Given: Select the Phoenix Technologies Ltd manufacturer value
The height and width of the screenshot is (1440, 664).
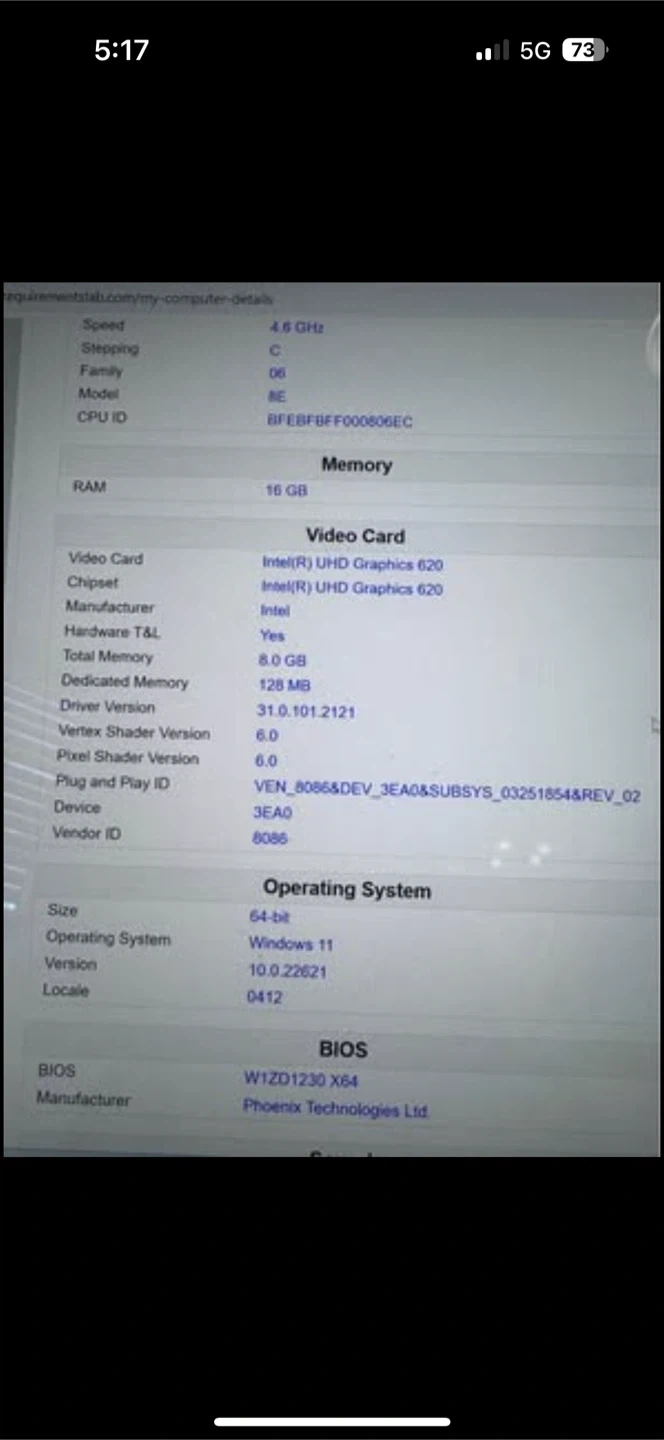Looking at the screenshot, I should pyautogui.click(x=335, y=1109).
